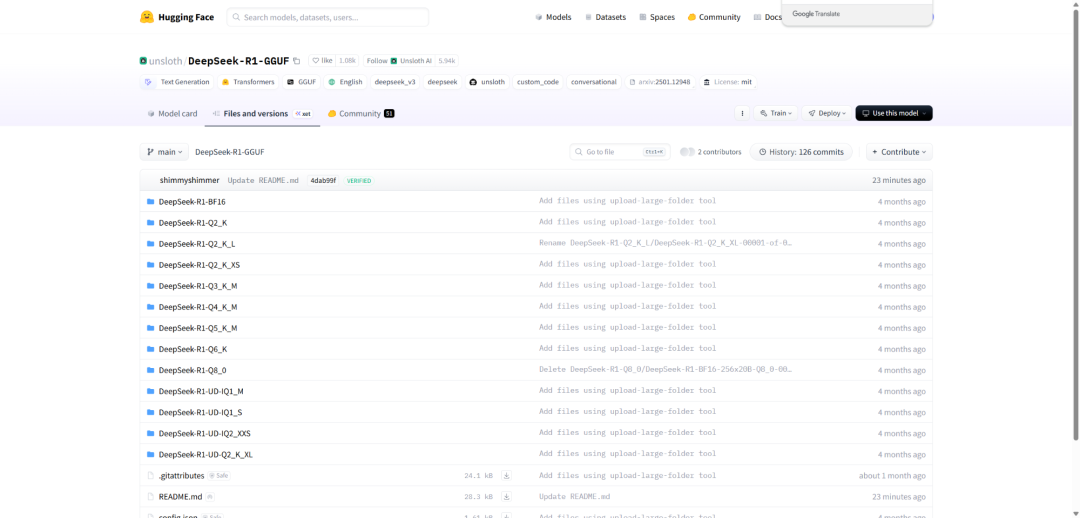Open the README.md file
1080x518 pixels.
[x=180, y=497]
